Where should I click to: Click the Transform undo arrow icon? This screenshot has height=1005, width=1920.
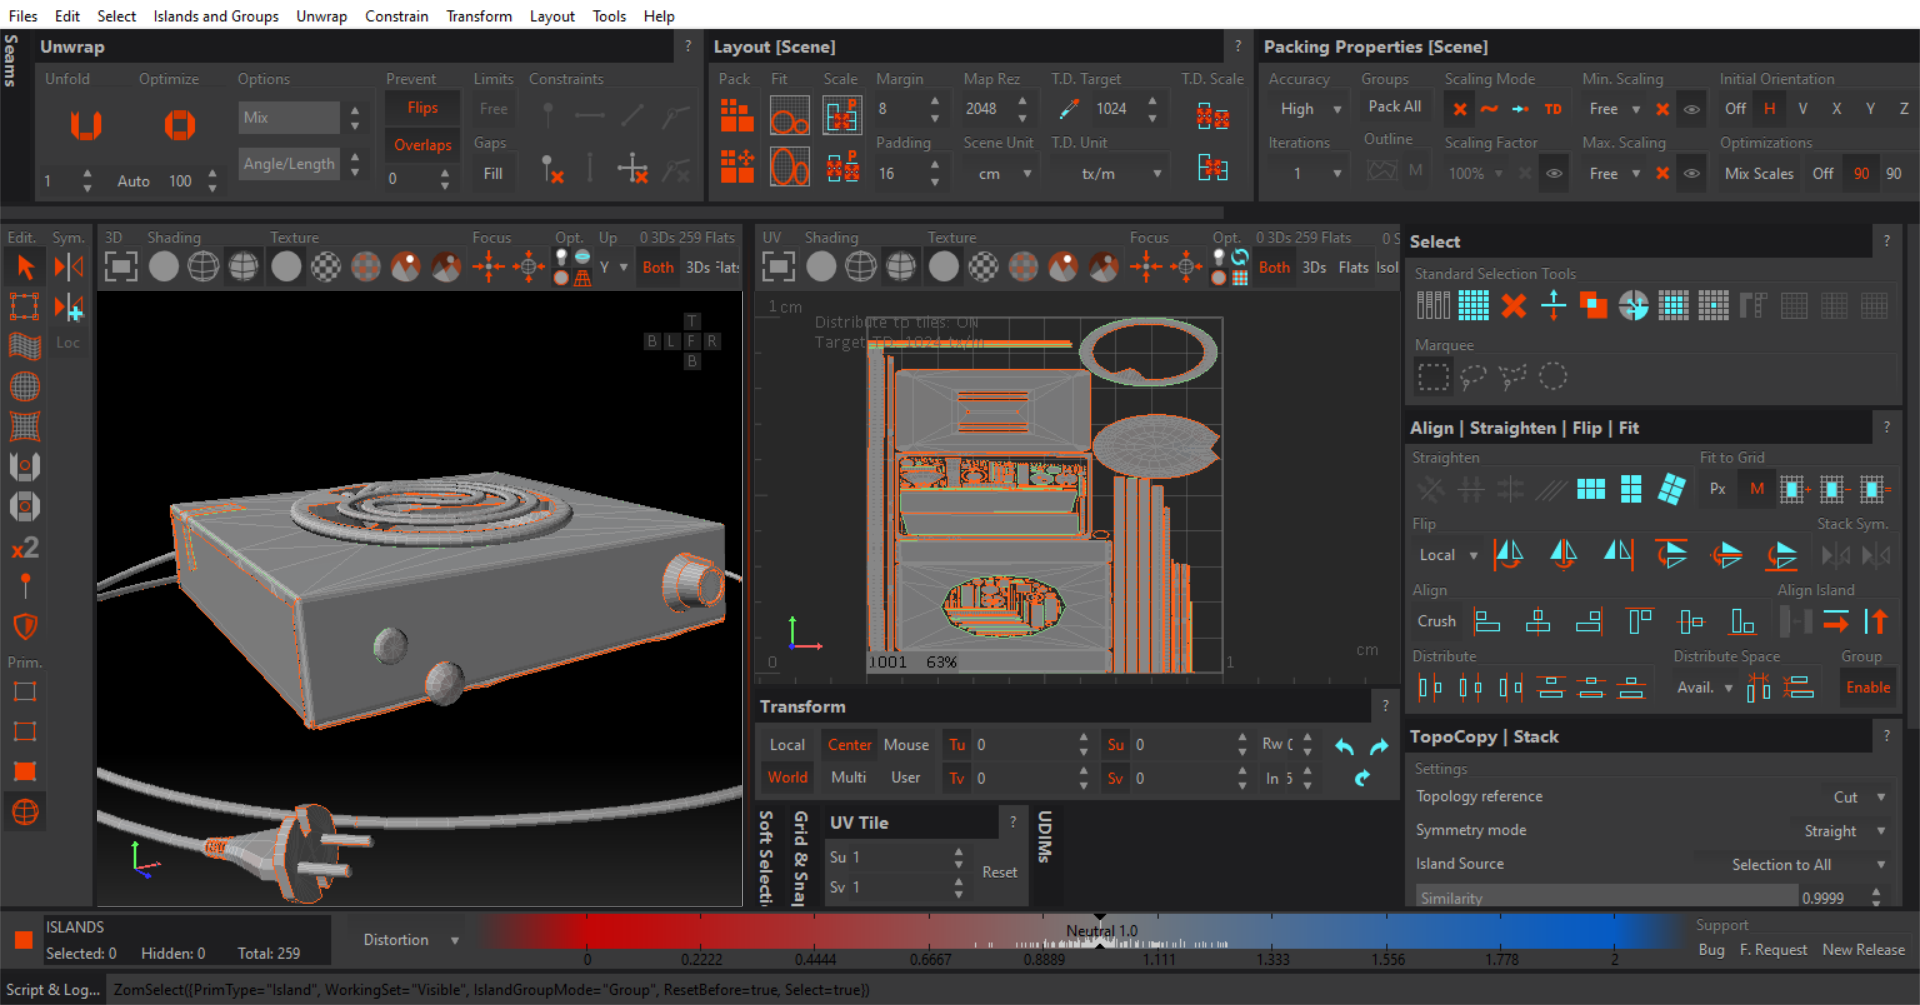tap(1345, 747)
